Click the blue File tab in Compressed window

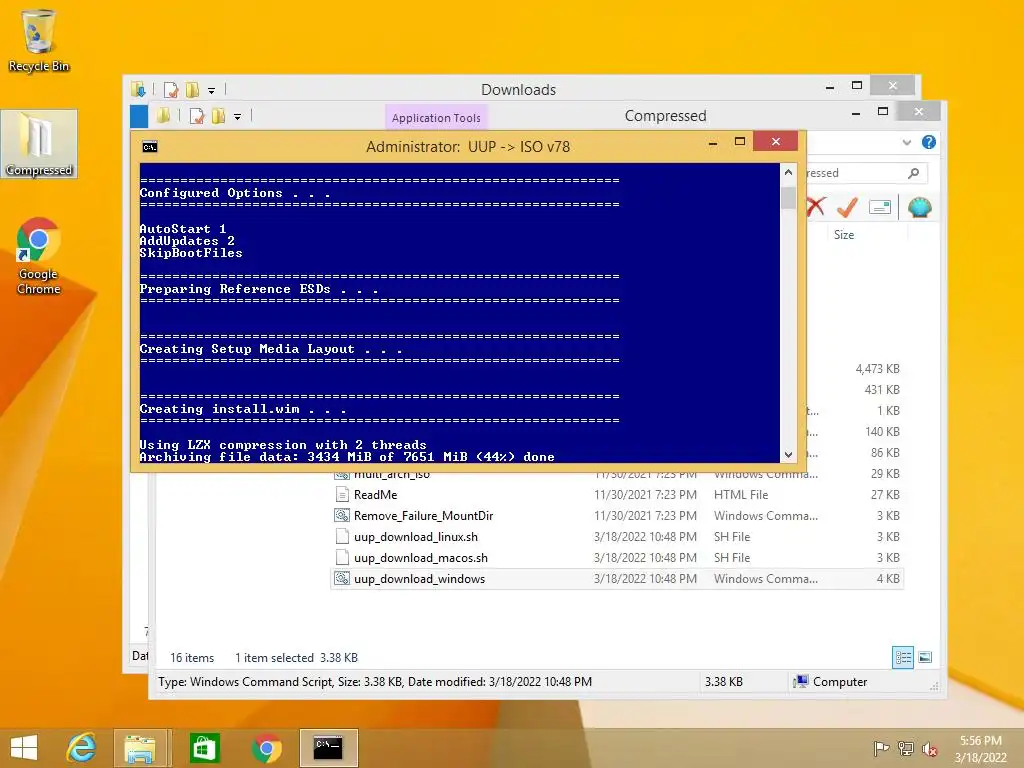(138, 116)
